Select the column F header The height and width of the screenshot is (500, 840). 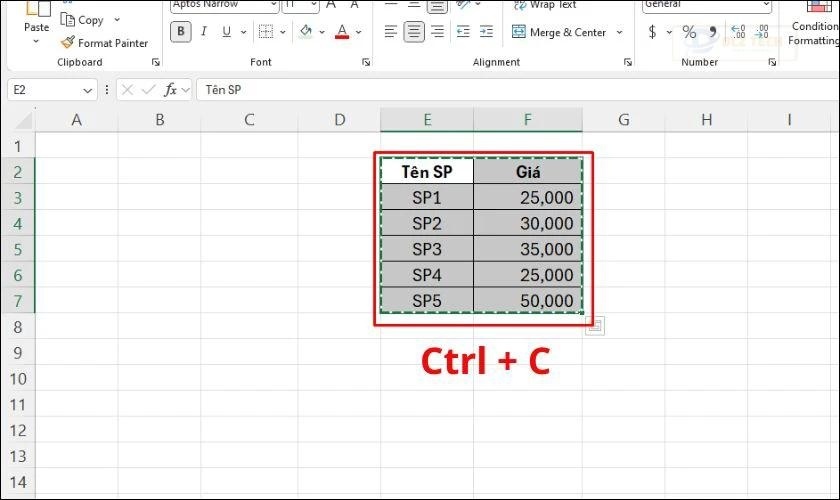527,120
